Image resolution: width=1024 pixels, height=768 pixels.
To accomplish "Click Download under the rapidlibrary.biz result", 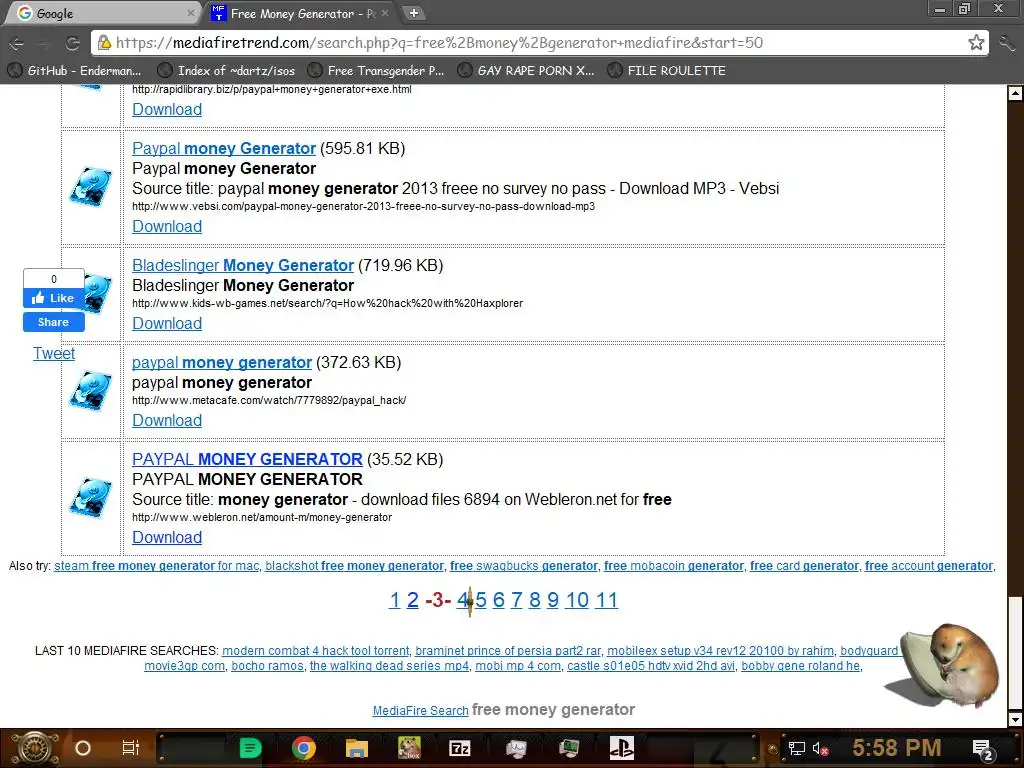I will tap(167, 110).
